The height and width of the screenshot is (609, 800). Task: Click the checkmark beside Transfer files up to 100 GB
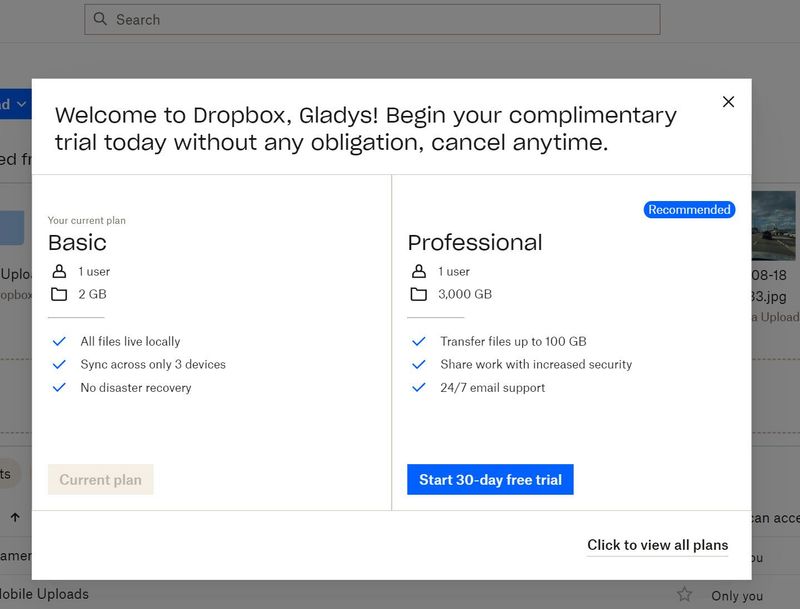tap(419, 341)
